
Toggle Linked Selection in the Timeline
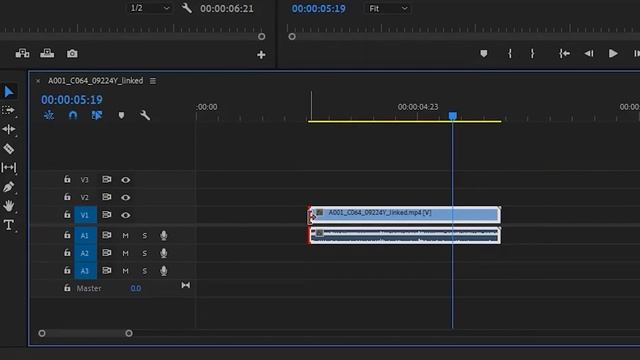(97, 115)
